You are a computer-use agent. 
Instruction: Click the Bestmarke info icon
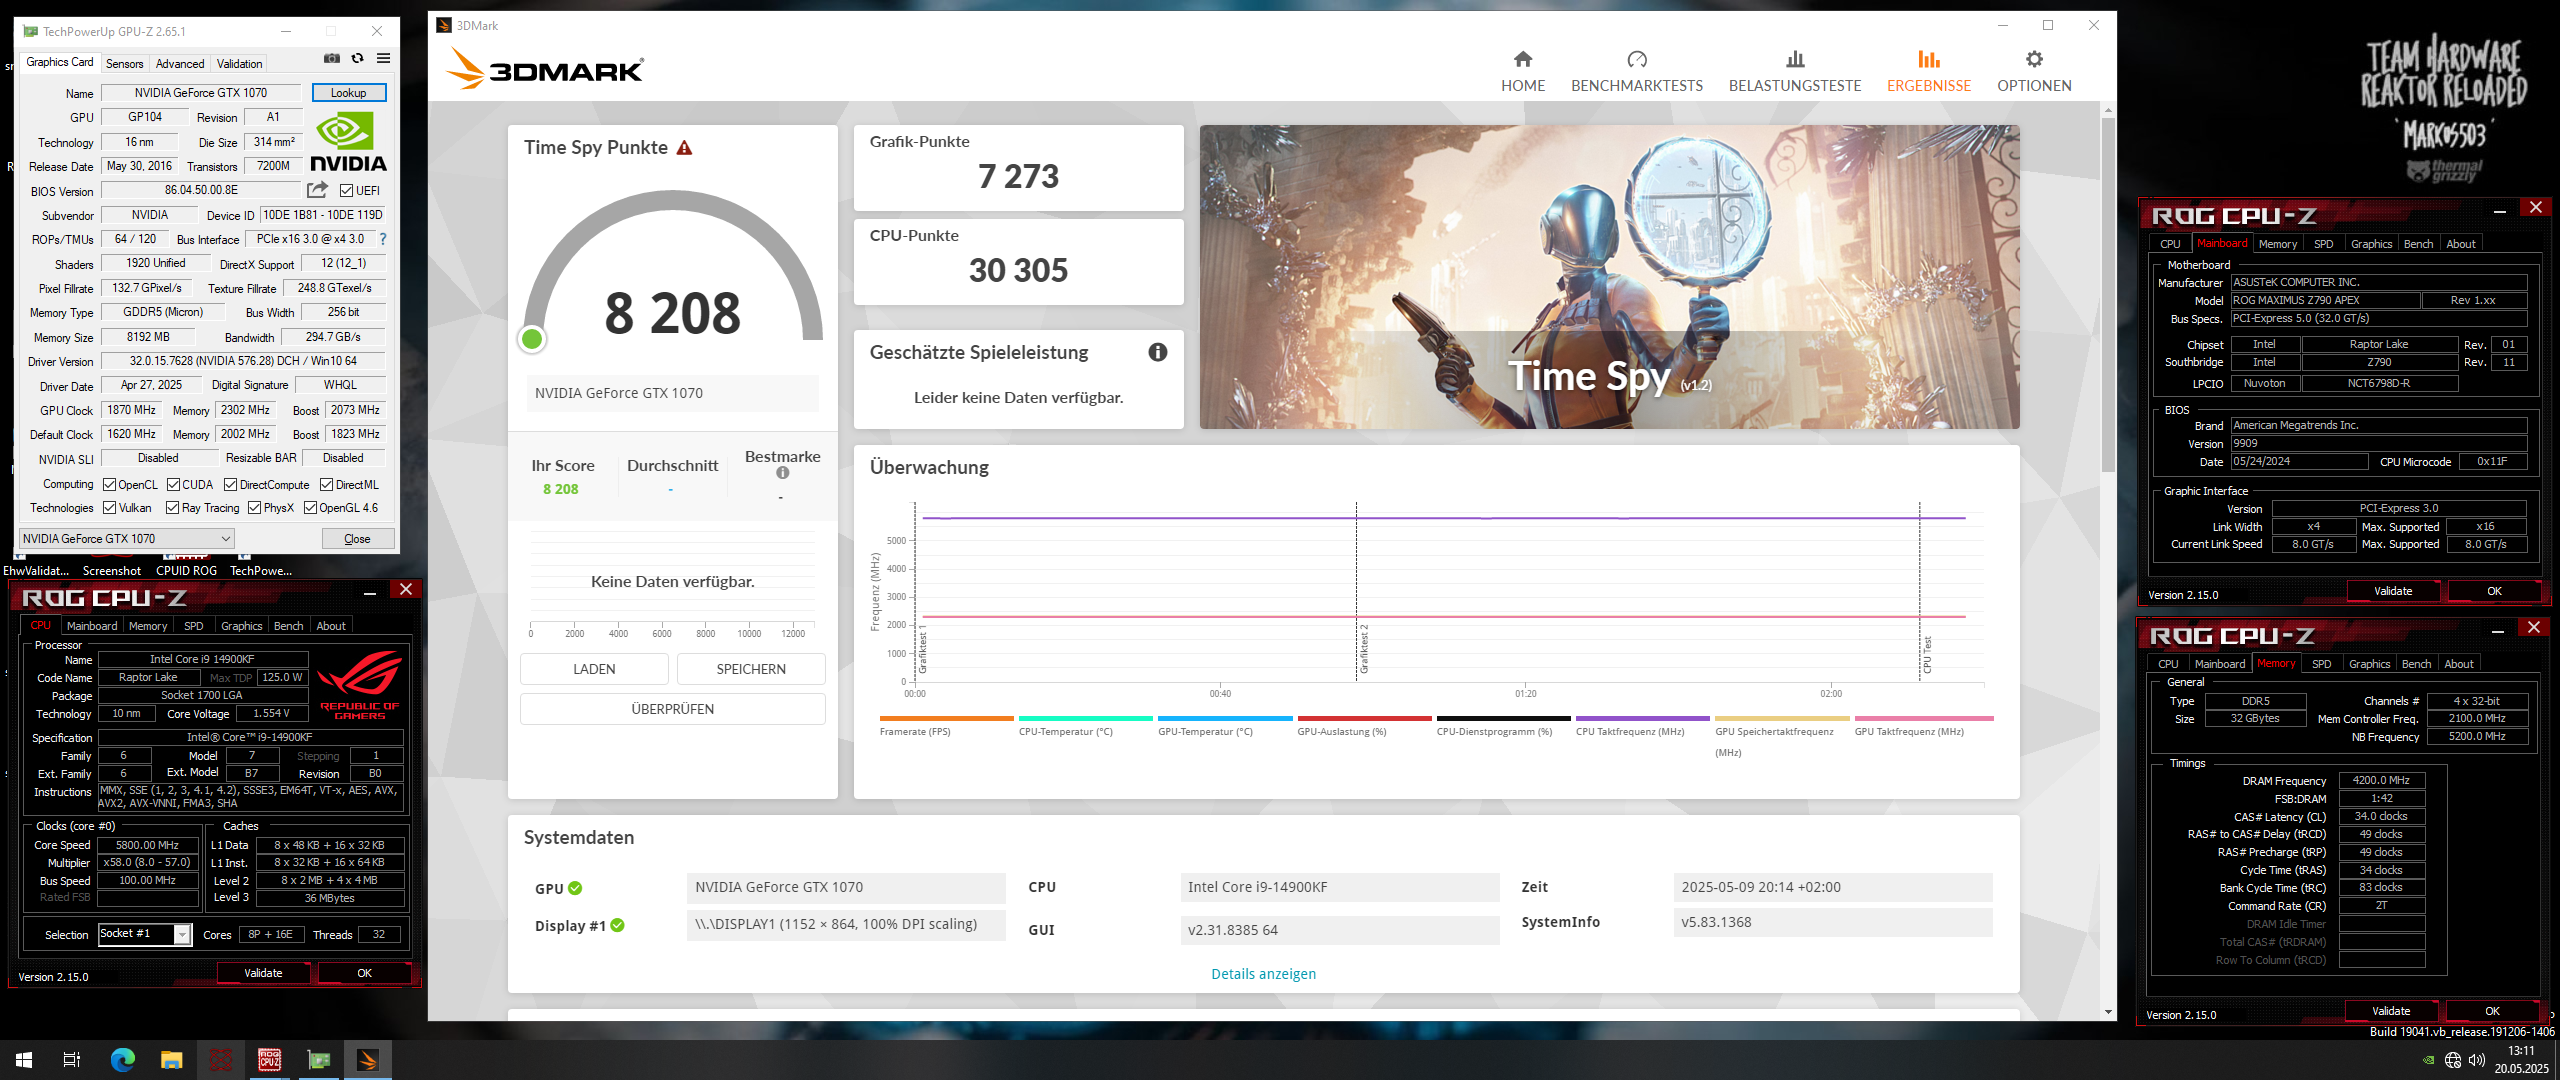[x=782, y=473]
